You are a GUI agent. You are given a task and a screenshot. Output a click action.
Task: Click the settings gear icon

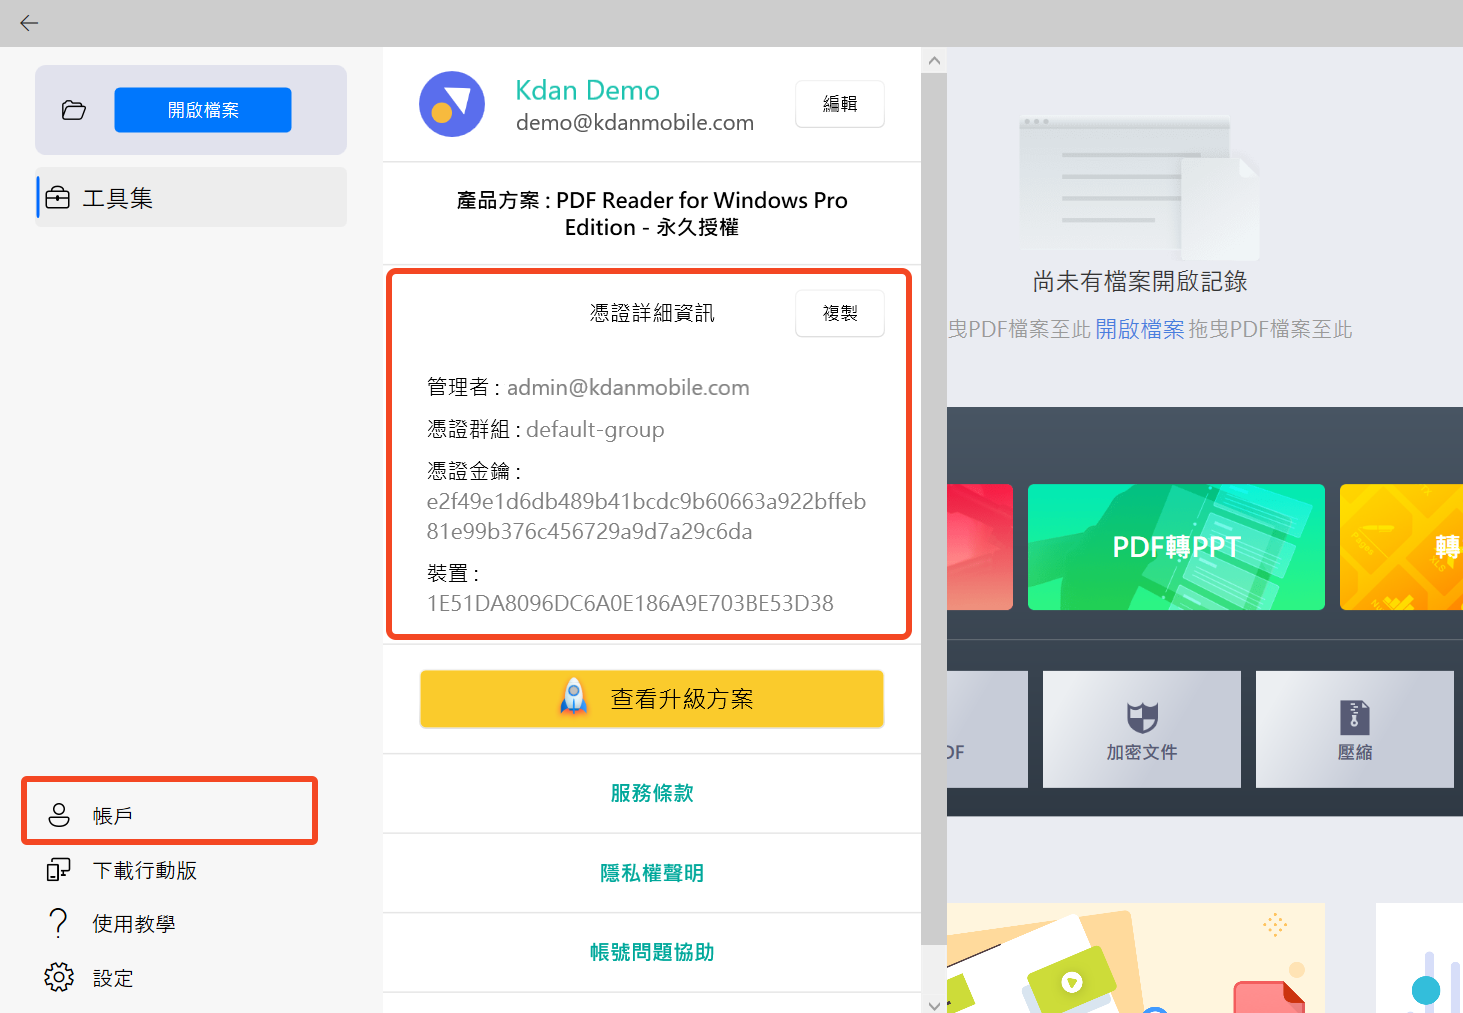59,977
